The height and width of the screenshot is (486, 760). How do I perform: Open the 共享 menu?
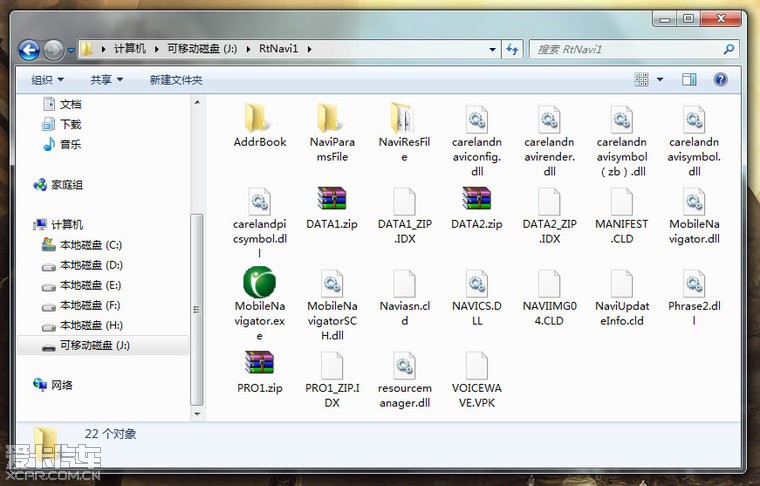point(106,79)
